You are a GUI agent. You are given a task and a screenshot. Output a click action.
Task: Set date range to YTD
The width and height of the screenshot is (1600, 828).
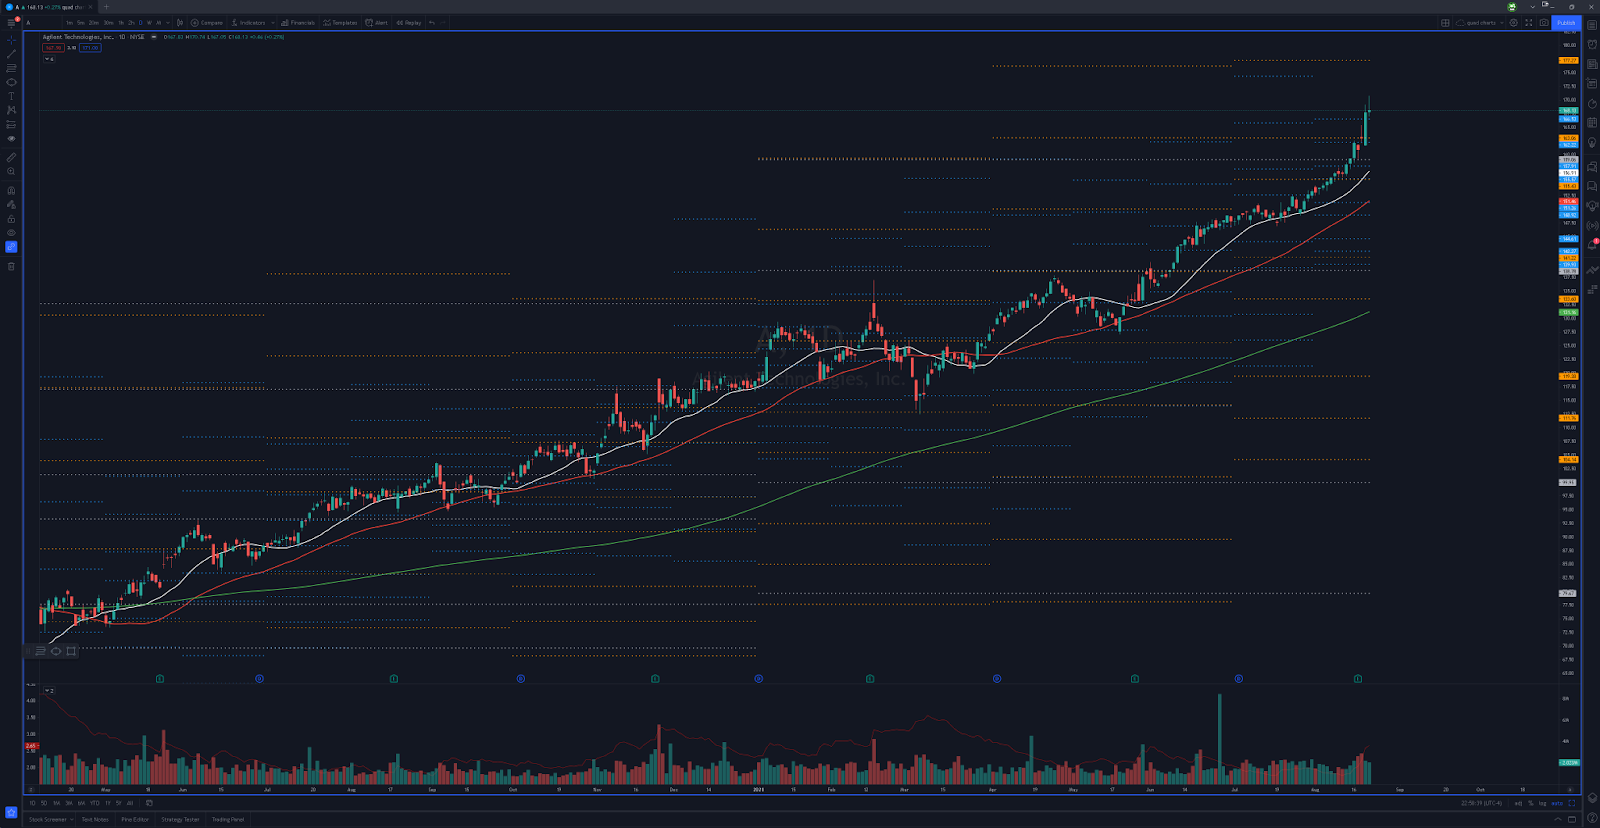click(95, 803)
